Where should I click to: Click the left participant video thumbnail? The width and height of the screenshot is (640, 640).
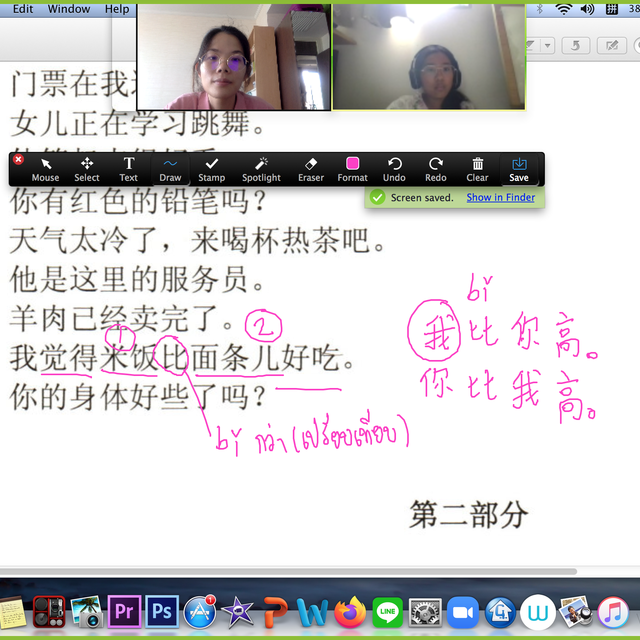point(233,57)
